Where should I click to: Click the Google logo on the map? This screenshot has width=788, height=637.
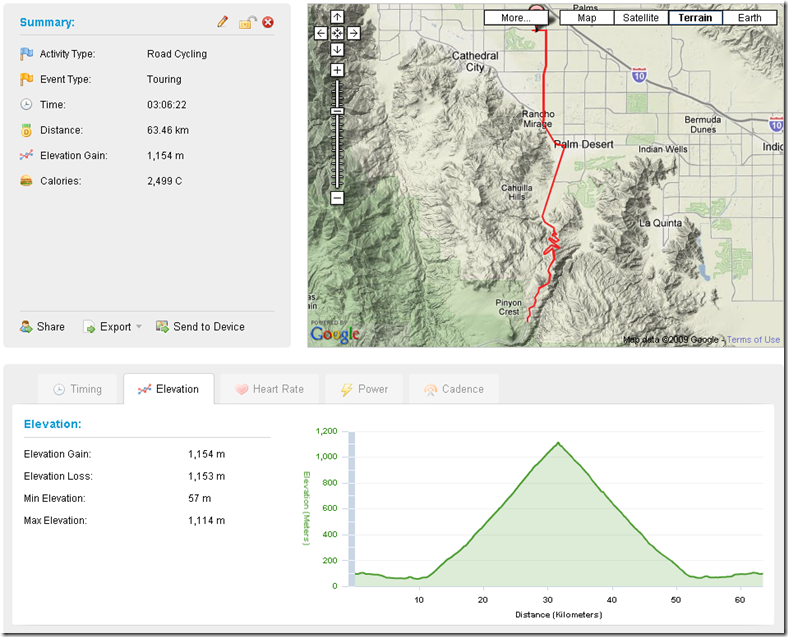pyautogui.click(x=335, y=334)
